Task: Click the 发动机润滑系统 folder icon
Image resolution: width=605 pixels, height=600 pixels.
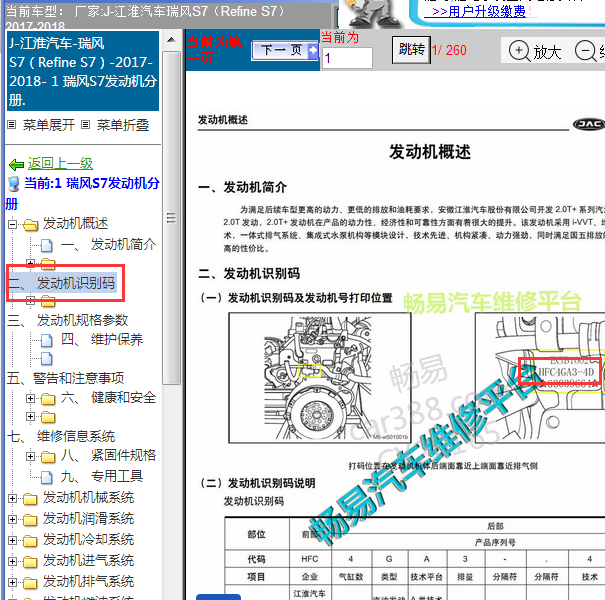Action: (30, 520)
